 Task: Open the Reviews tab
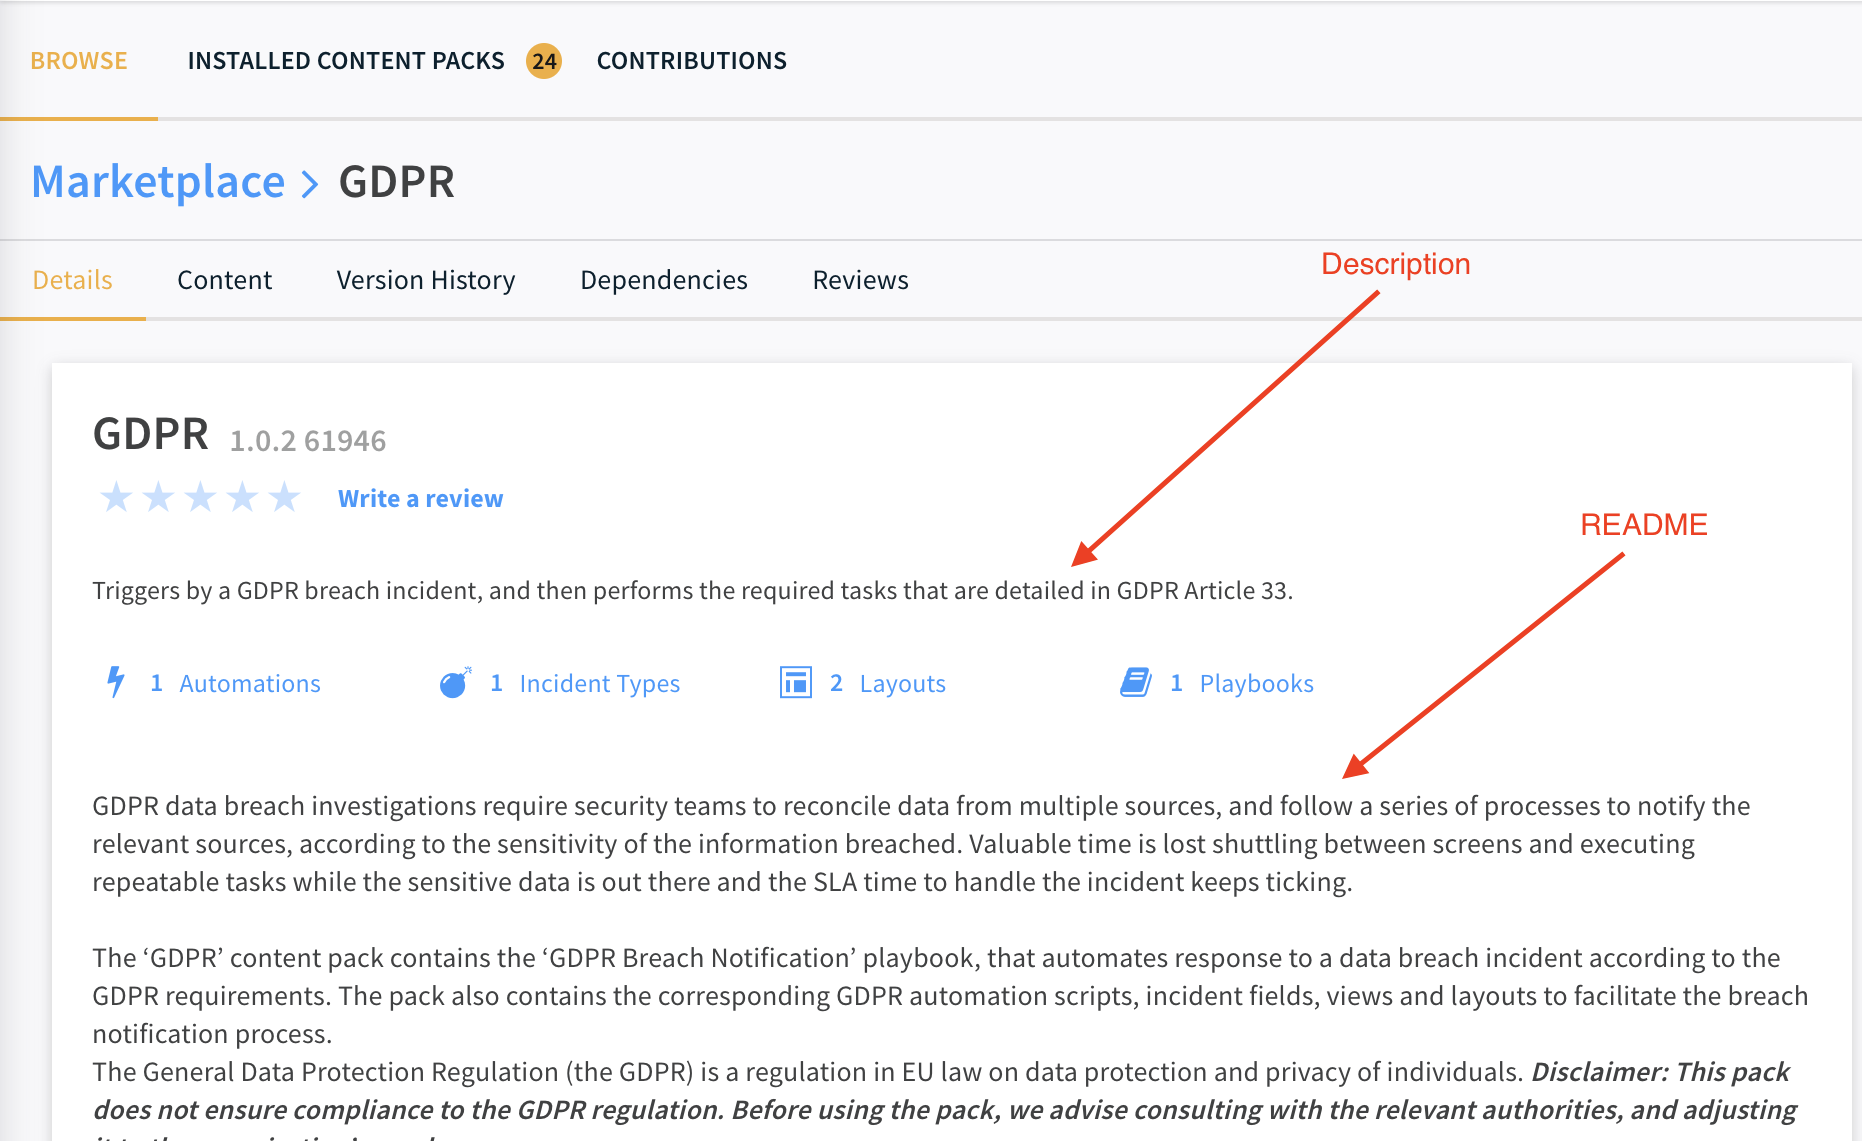[860, 280]
